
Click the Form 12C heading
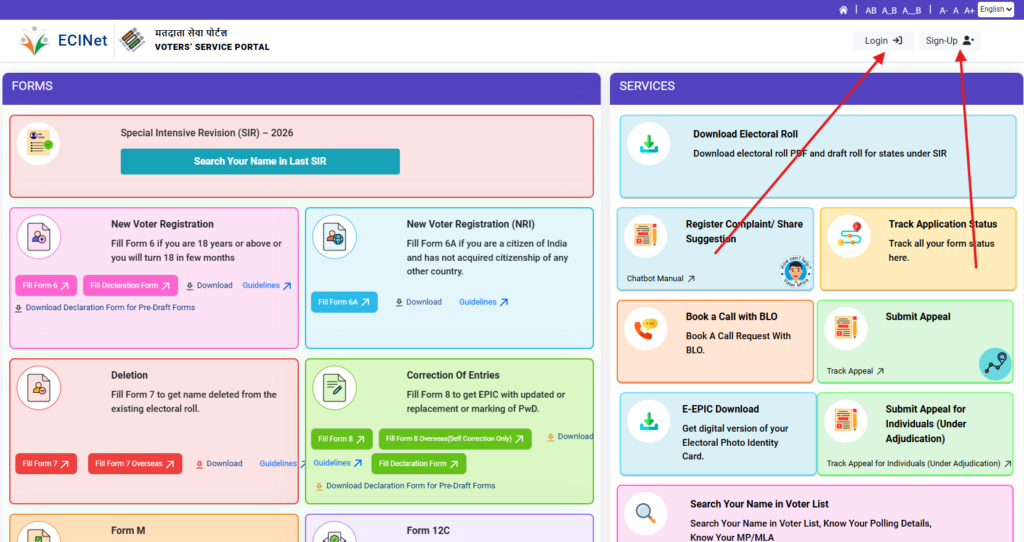[x=428, y=530]
